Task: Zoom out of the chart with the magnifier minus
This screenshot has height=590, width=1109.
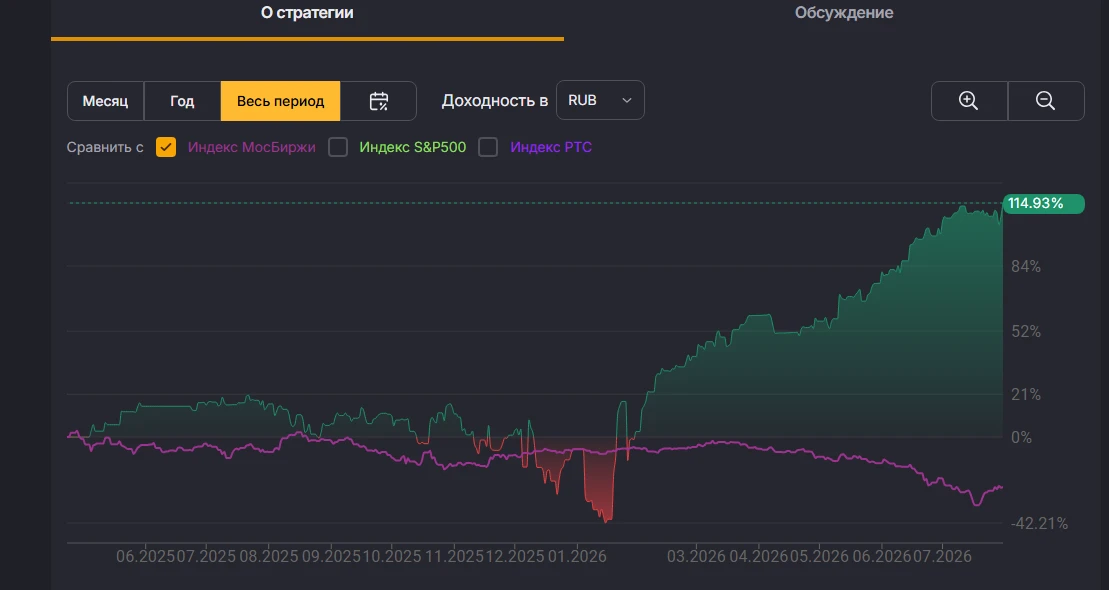Action: 1045,101
